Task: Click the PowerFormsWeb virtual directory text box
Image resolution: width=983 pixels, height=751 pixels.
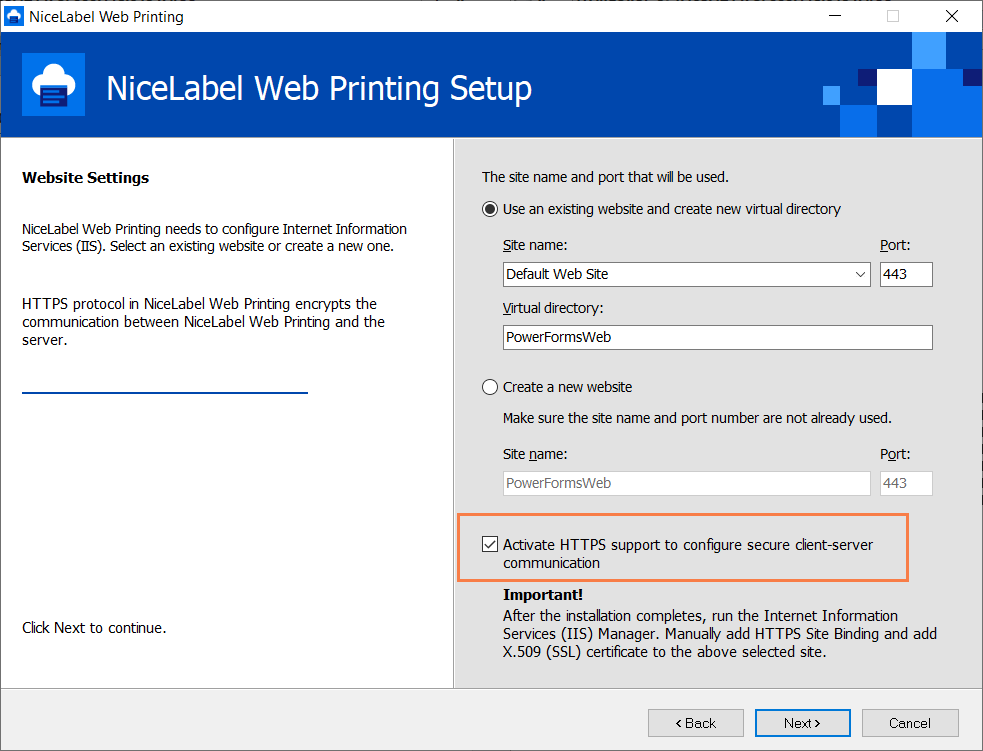Action: 716,337
